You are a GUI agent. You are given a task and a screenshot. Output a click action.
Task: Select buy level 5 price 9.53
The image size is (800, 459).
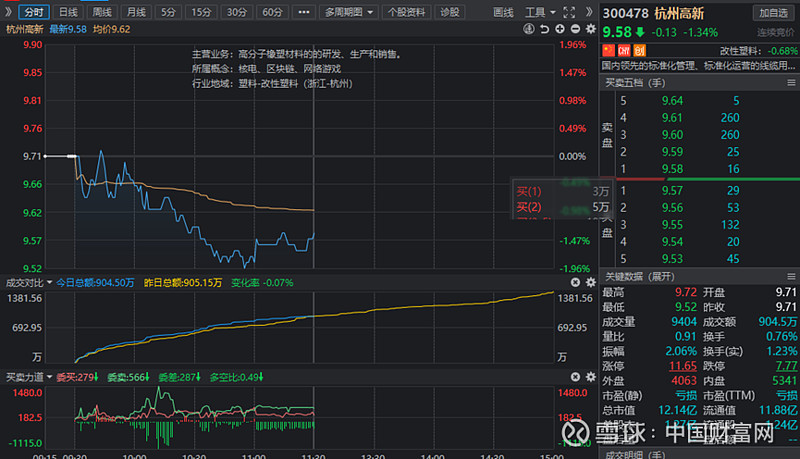[x=672, y=259]
